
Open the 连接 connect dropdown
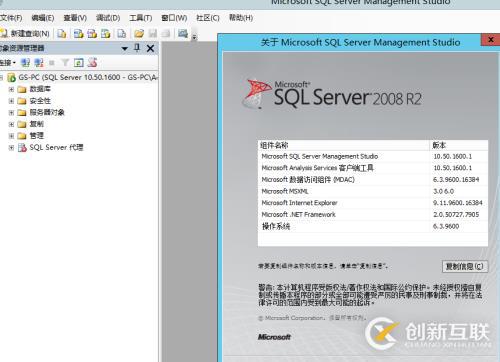pos(8,62)
